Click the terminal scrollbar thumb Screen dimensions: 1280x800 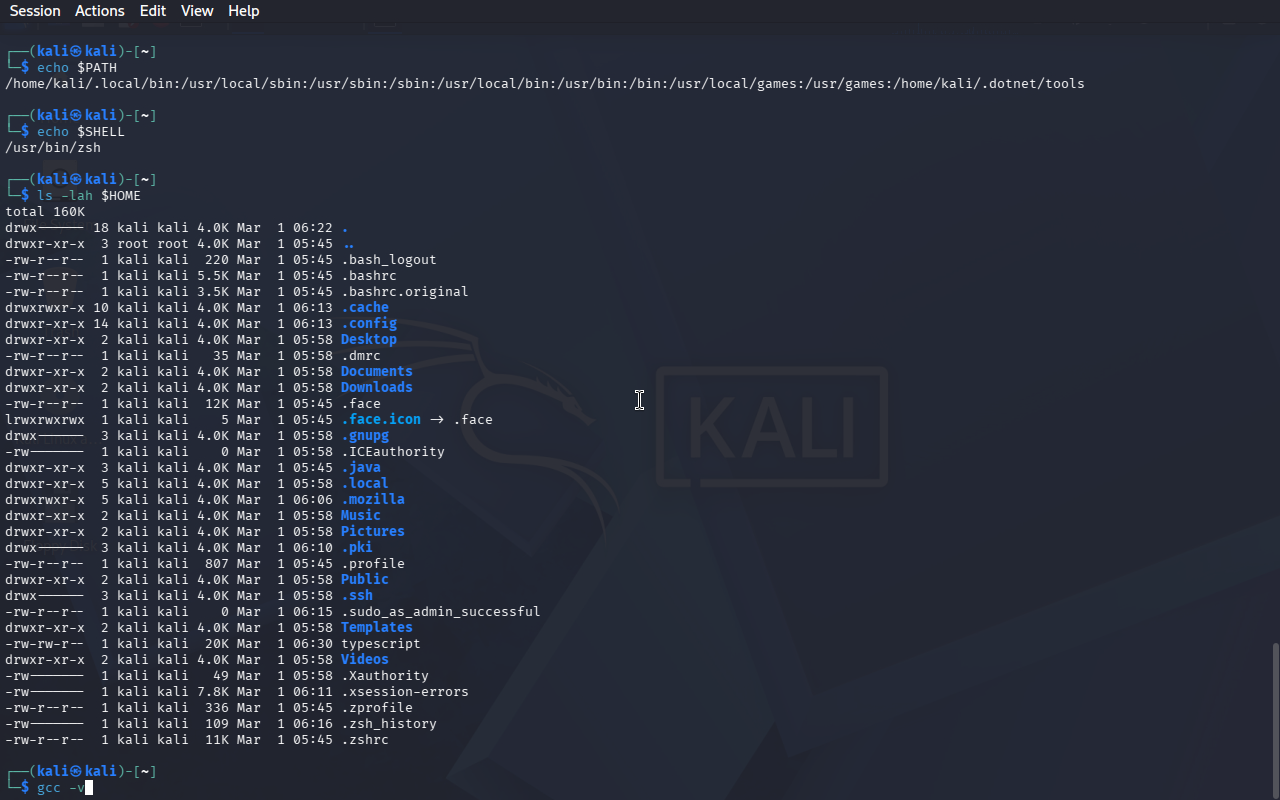click(x=1274, y=718)
